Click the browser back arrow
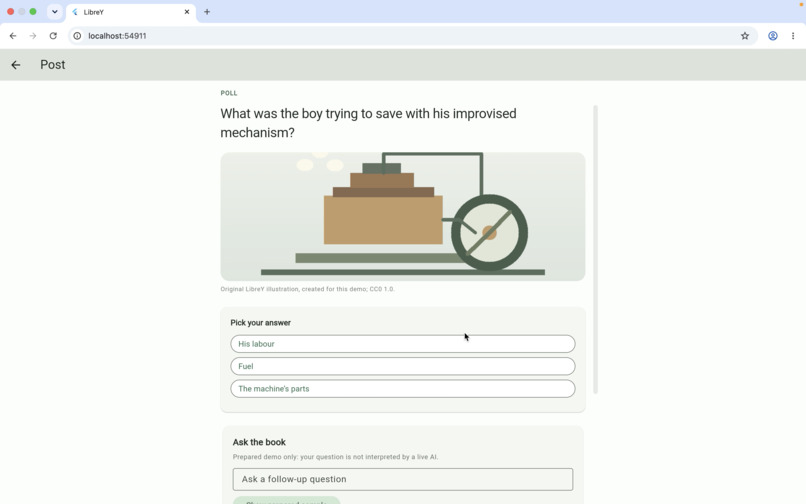 click(13, 36)
